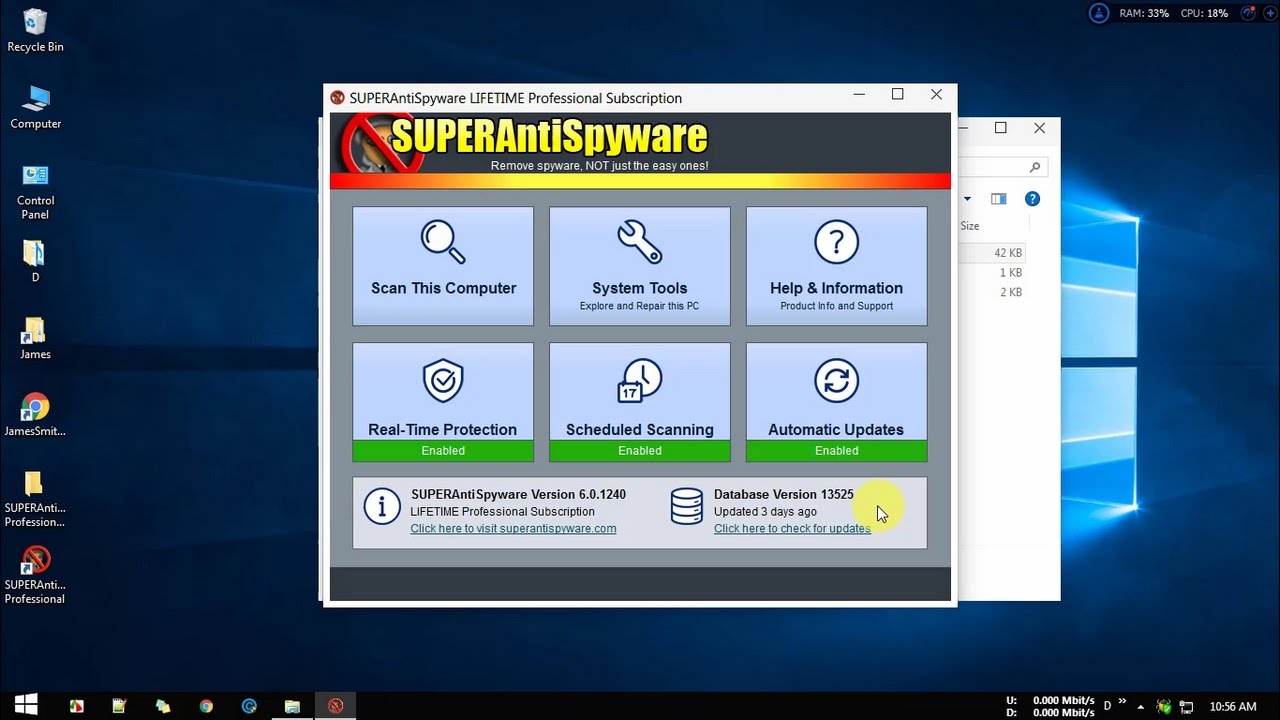Open JamesSmit Chrome shortcut on desktop
This screenshot has width=1280, height=720.
pos(35,415)
